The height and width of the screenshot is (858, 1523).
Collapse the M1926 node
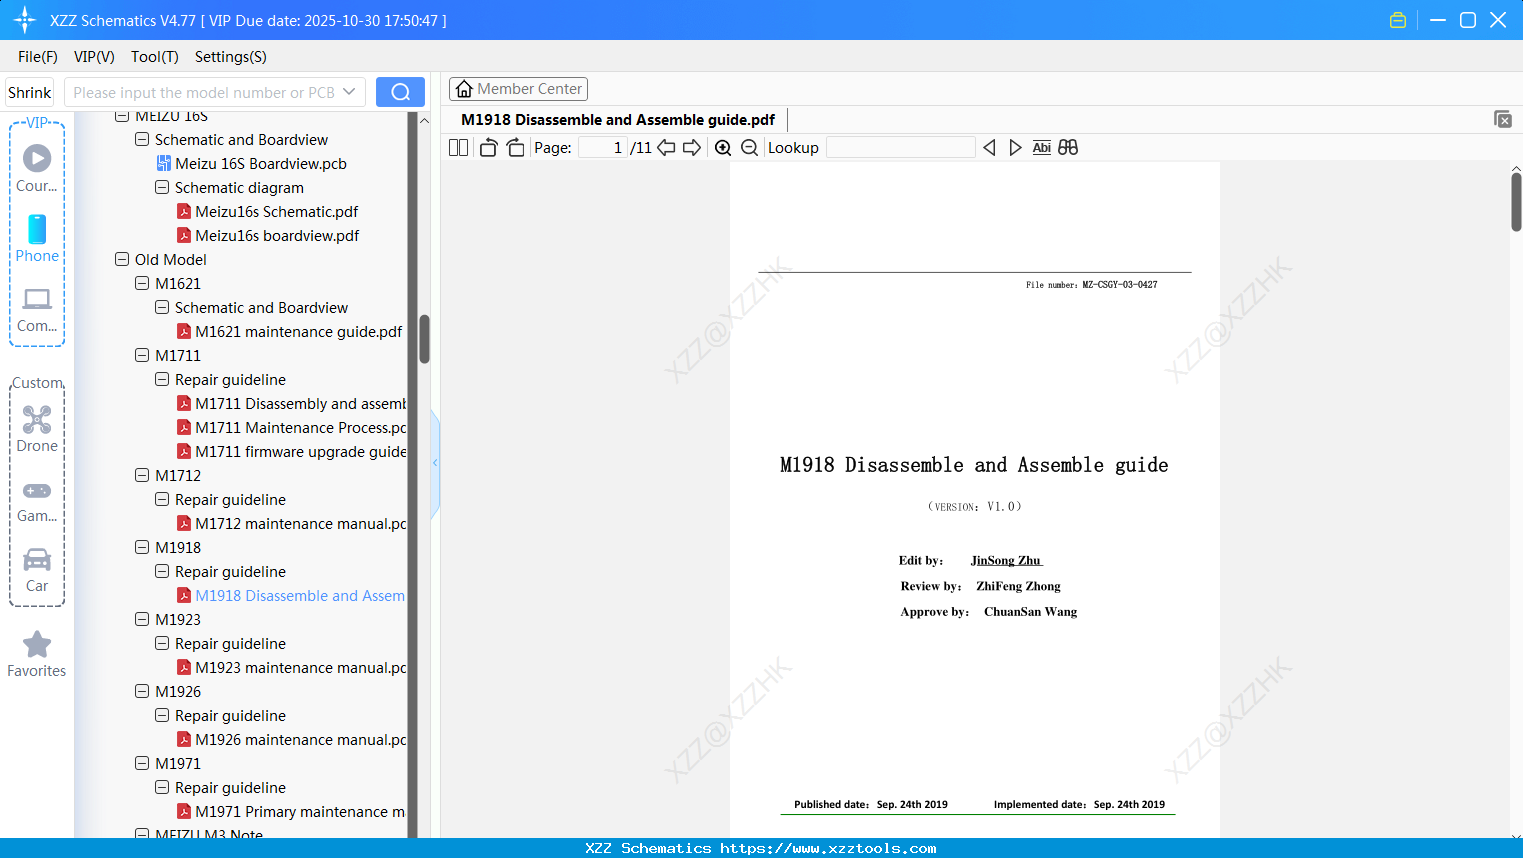(142, 691)
